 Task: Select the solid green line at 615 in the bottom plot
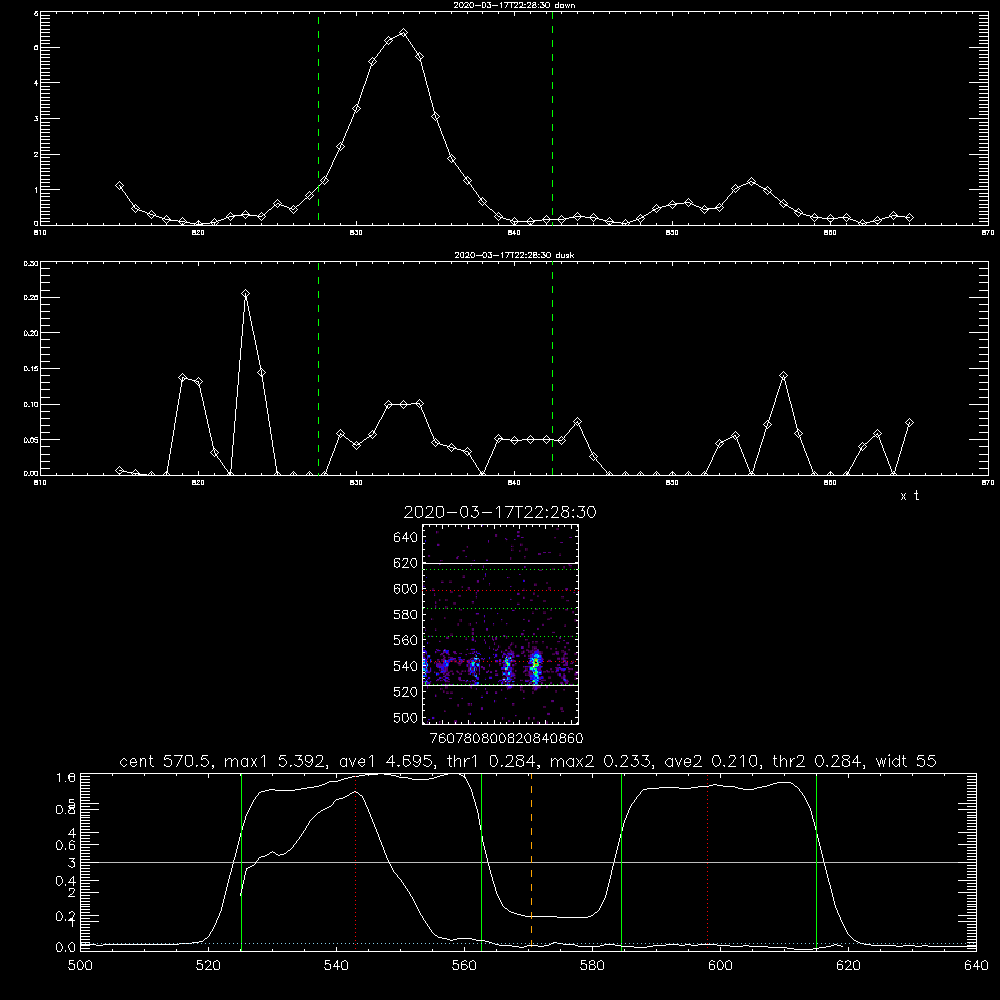point(816,861)
